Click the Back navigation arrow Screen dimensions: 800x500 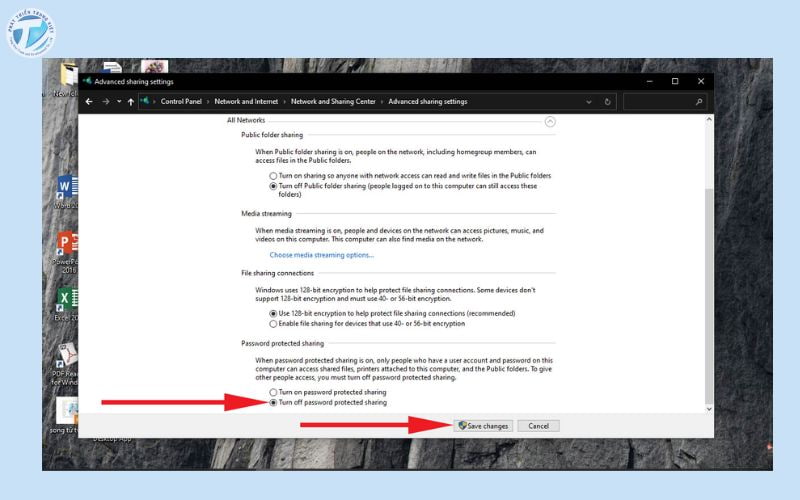[89, 101]
